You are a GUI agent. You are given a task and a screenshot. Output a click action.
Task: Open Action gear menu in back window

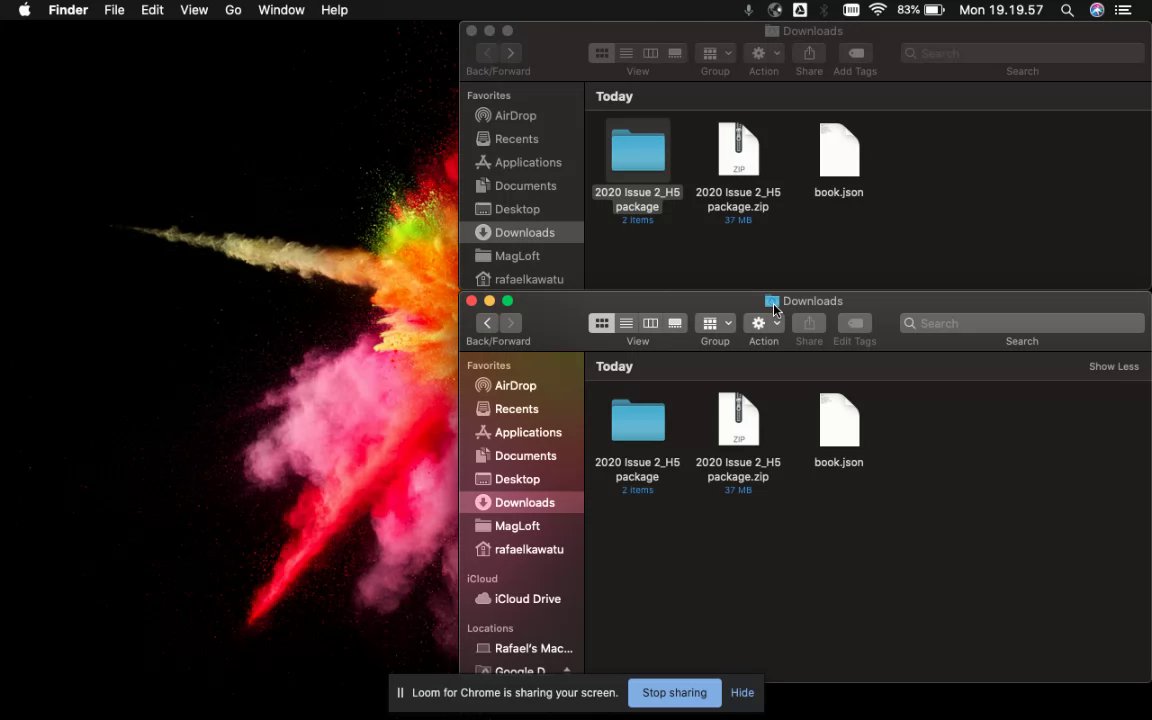763,53
